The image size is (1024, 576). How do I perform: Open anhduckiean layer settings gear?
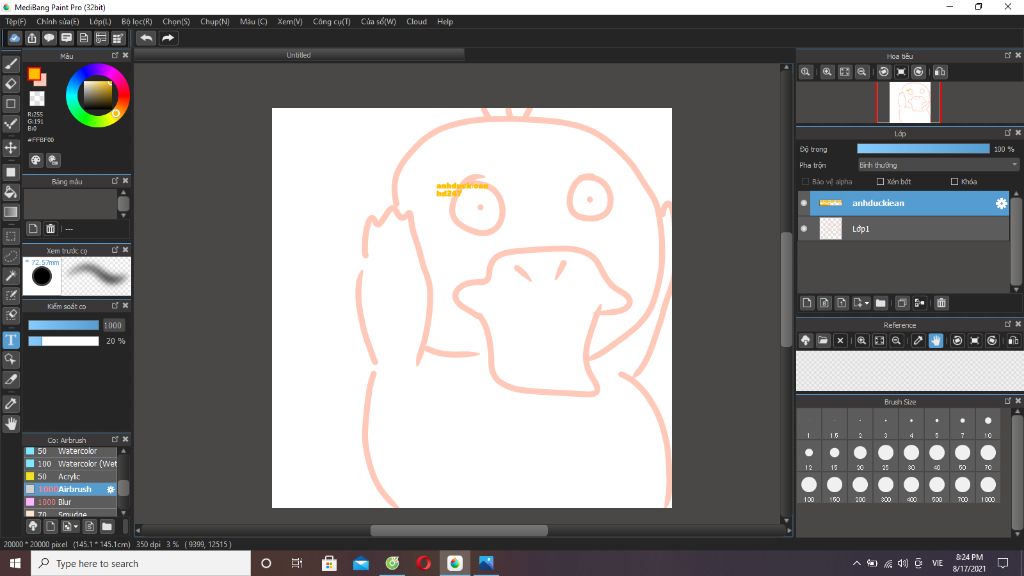1001,203
